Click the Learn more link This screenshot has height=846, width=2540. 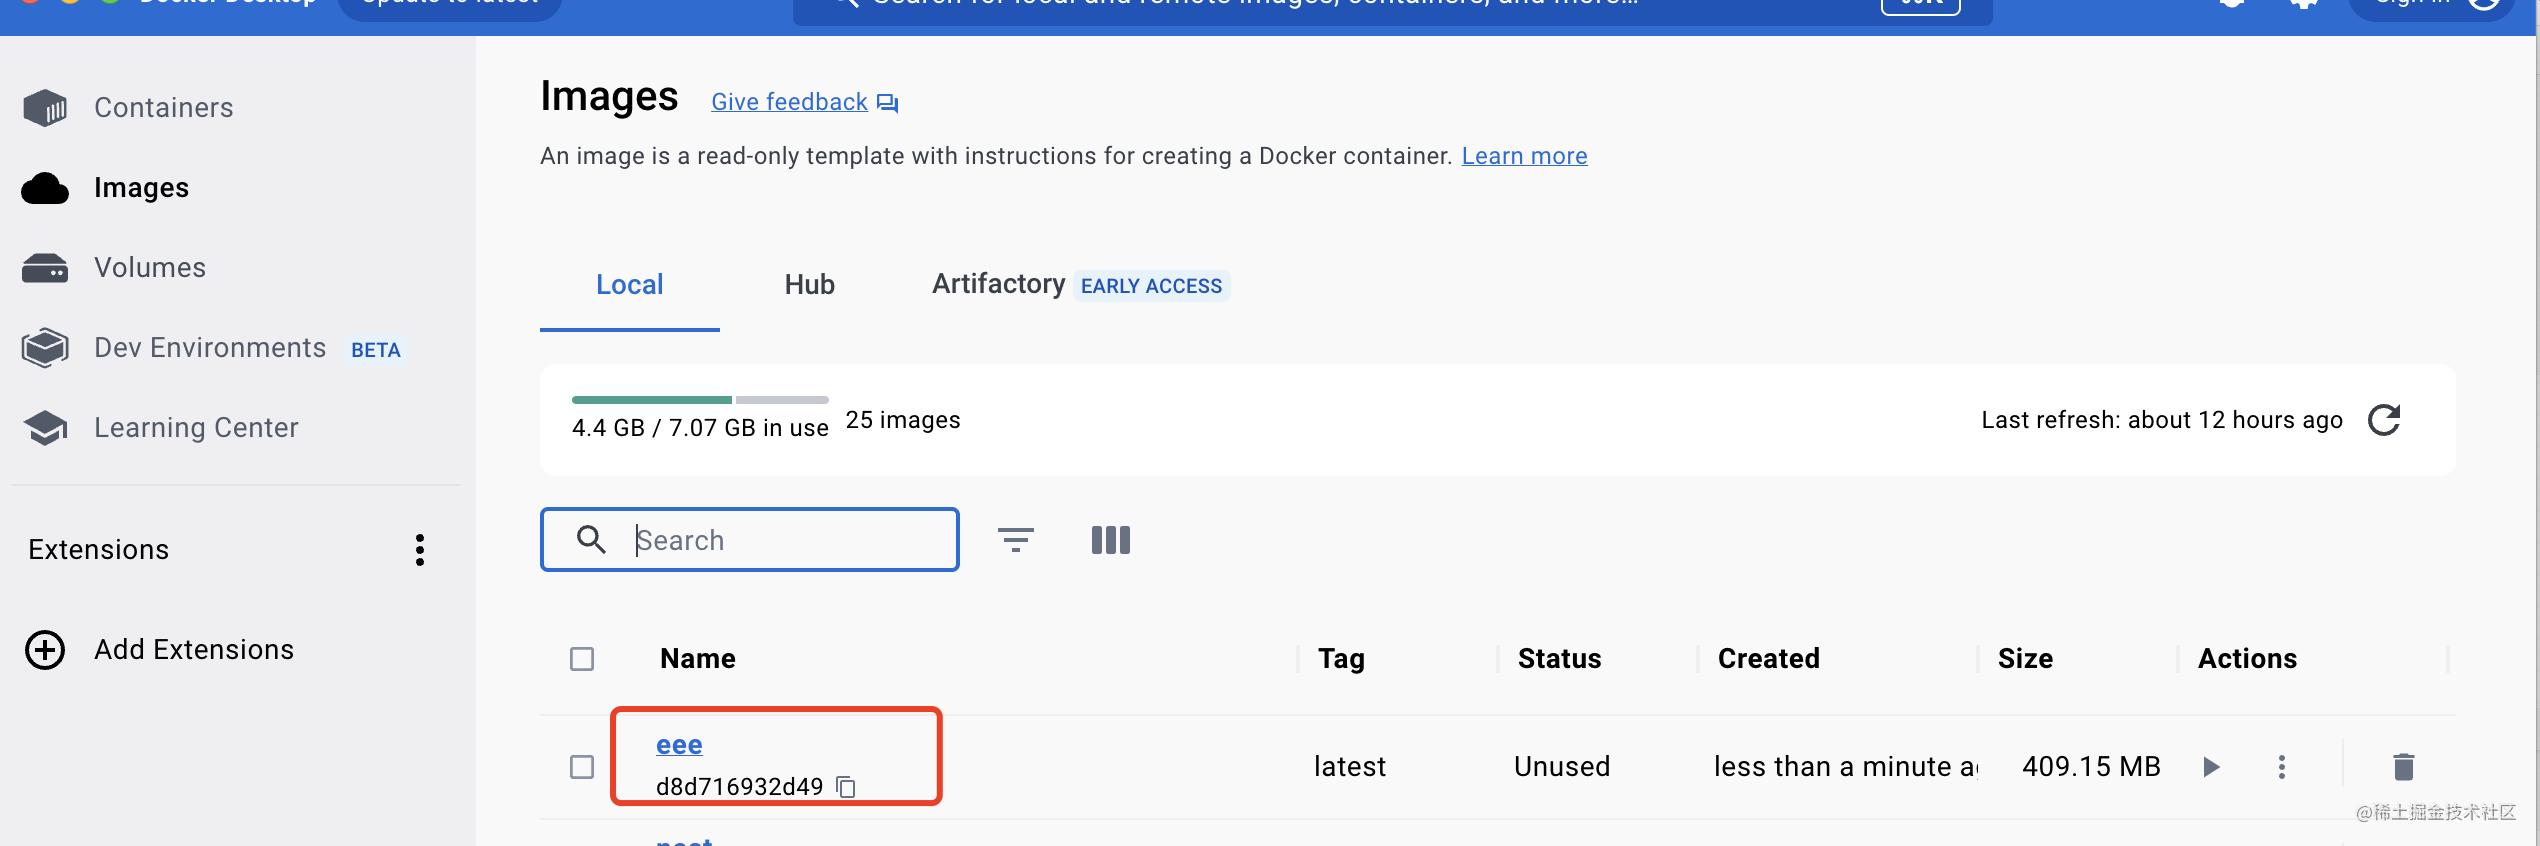1524,156
